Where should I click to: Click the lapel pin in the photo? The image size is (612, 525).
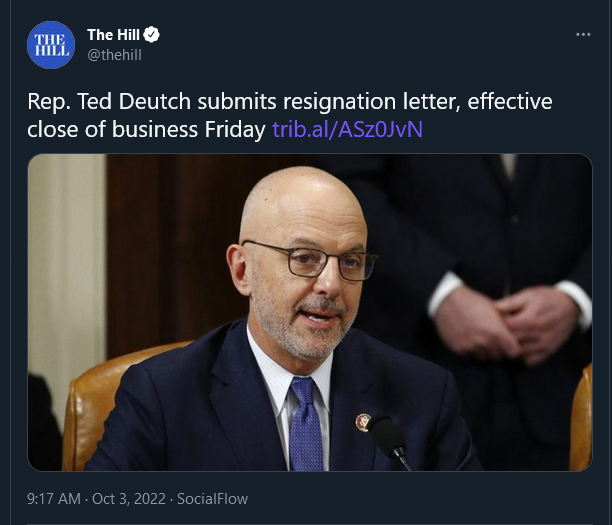[x=362, y=423]
